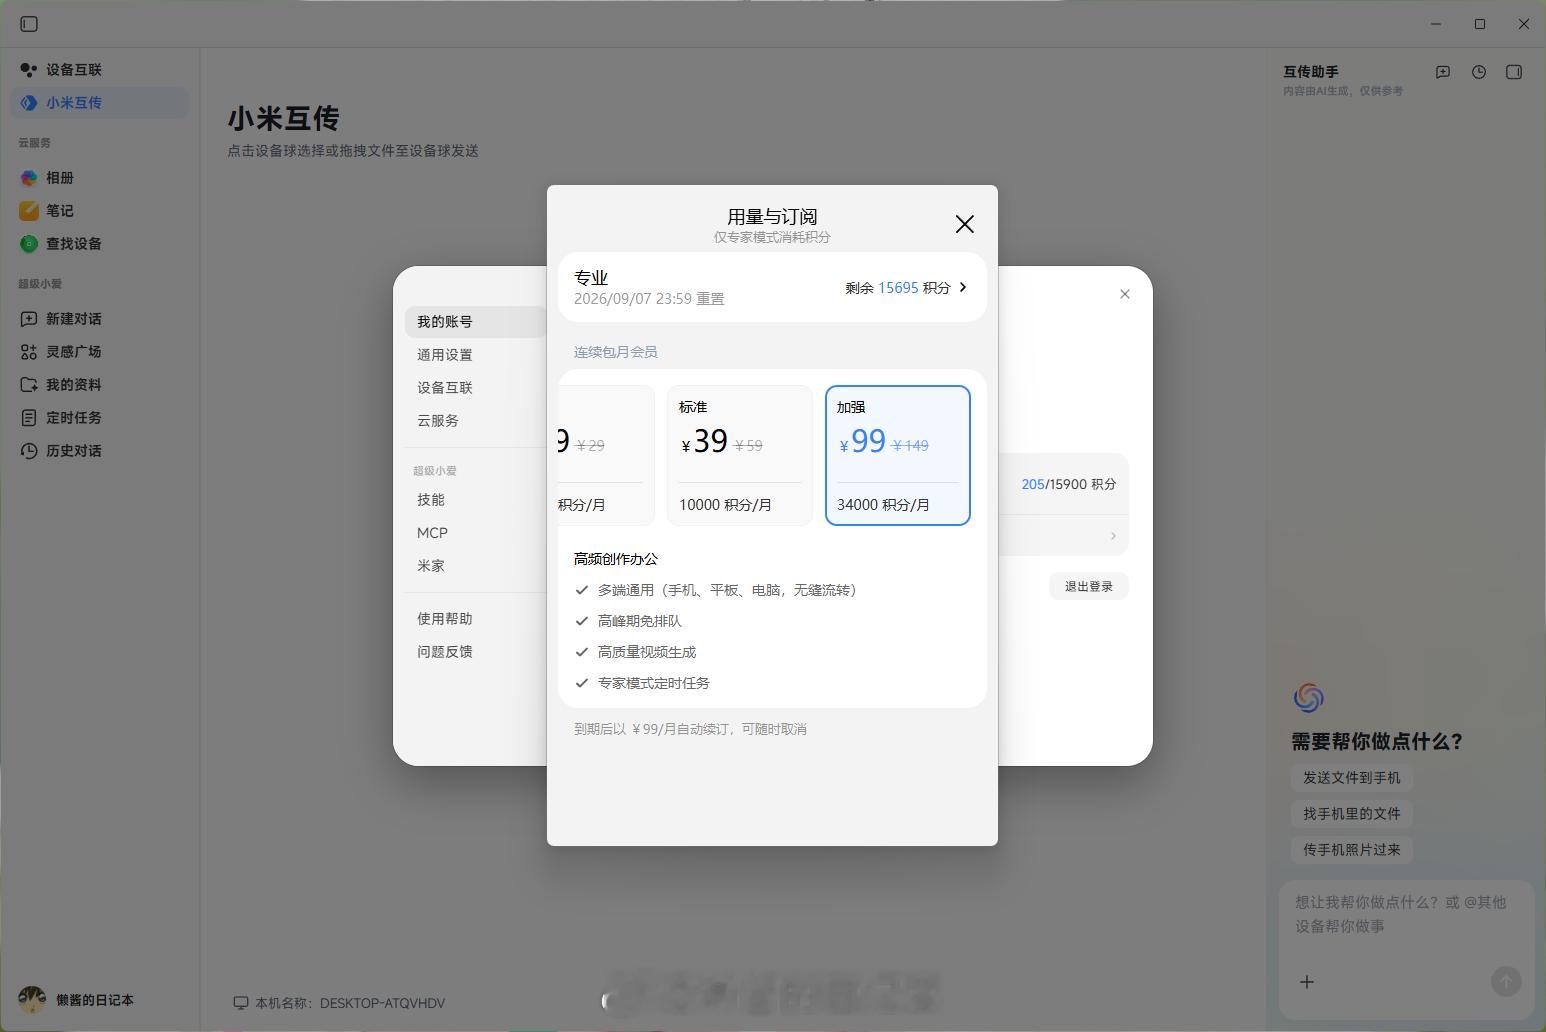Select 小米互传 in the sidebar

[100, 103]
